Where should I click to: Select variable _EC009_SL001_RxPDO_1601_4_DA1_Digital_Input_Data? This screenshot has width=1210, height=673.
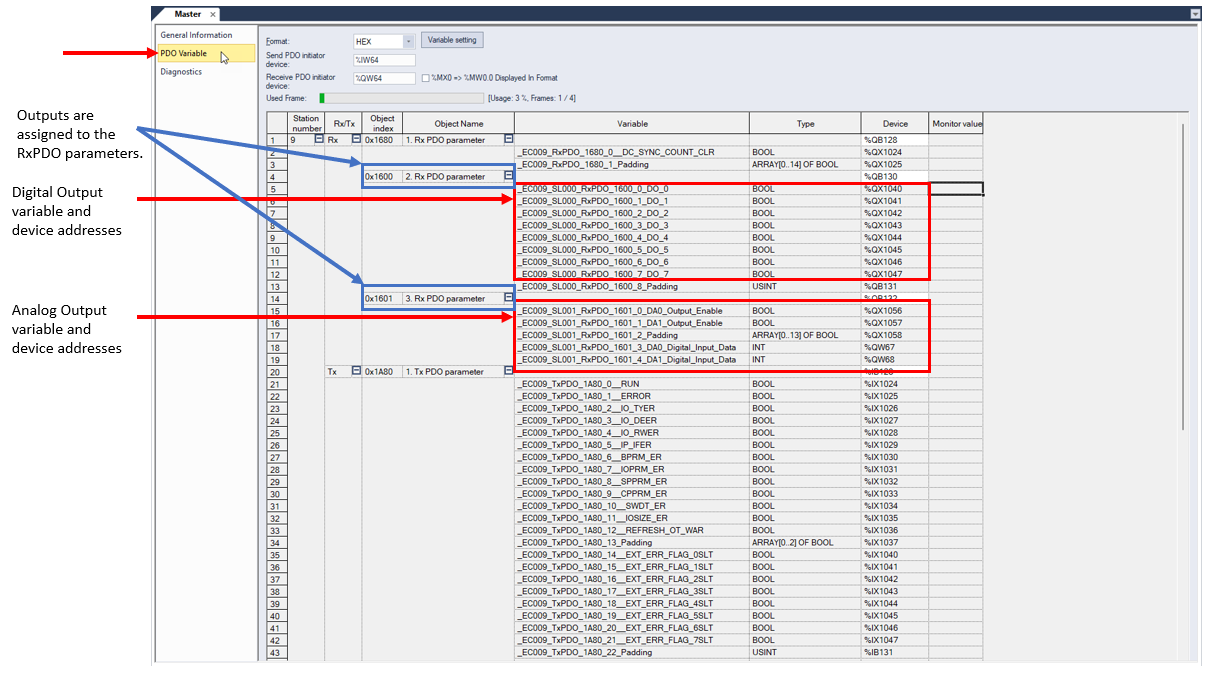tap(632, 359)
